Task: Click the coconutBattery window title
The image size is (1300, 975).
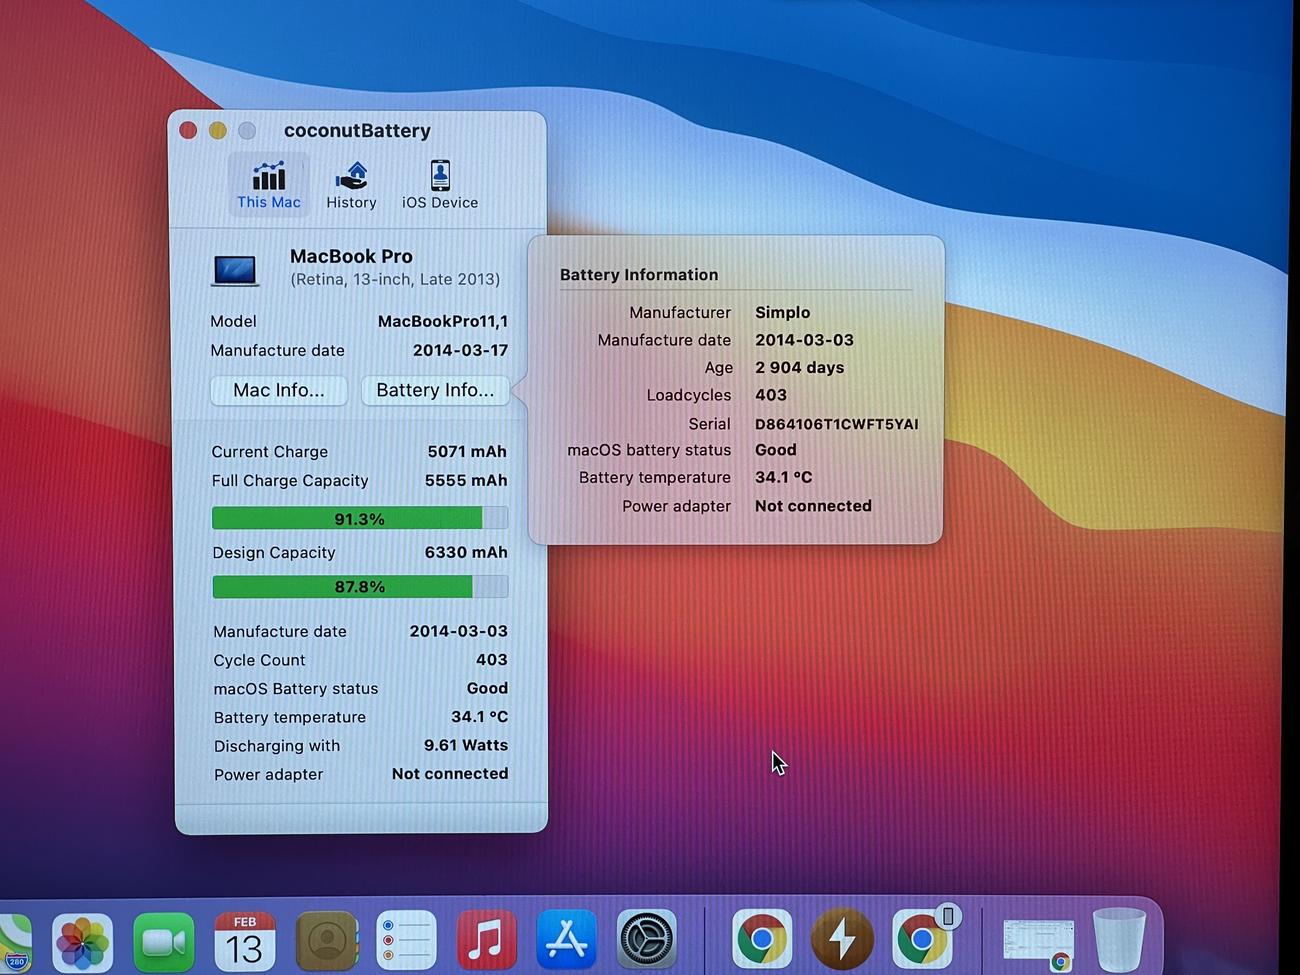Action: 357,130
